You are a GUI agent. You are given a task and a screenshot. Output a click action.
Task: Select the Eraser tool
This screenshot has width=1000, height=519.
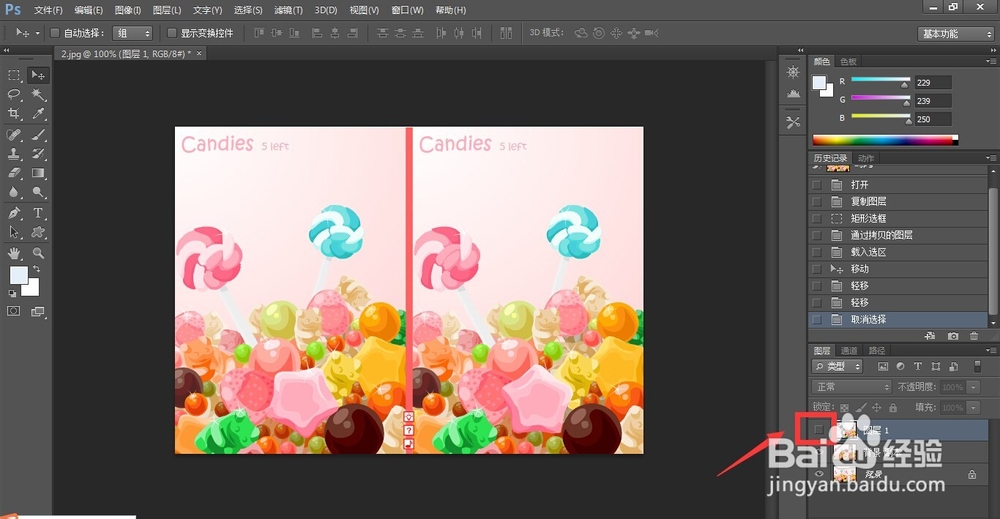14,173
